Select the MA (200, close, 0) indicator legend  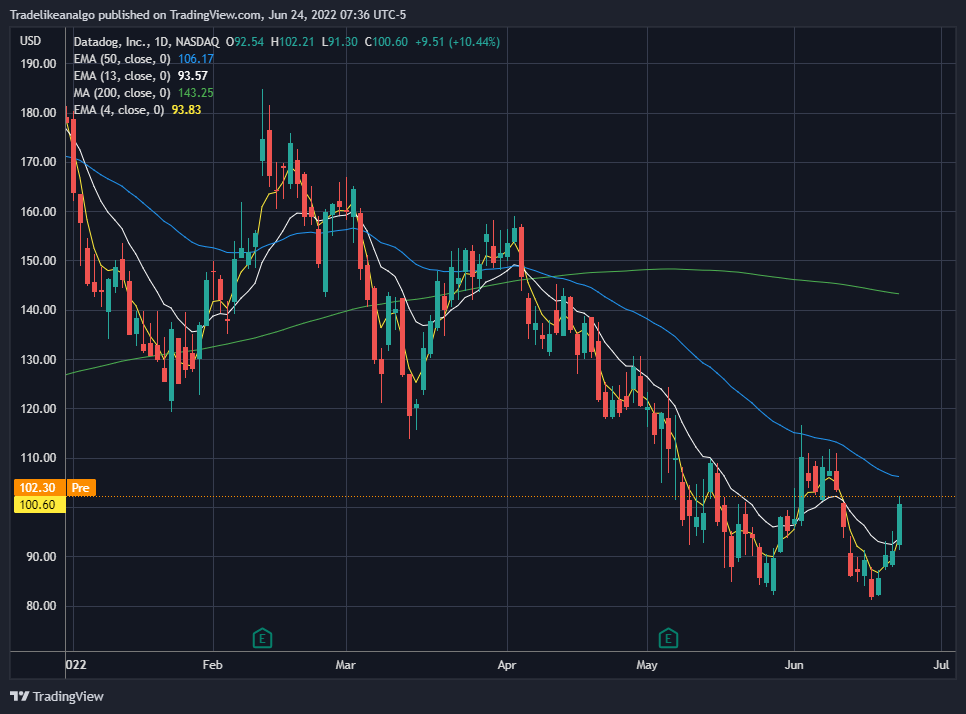tap(122, 93)
